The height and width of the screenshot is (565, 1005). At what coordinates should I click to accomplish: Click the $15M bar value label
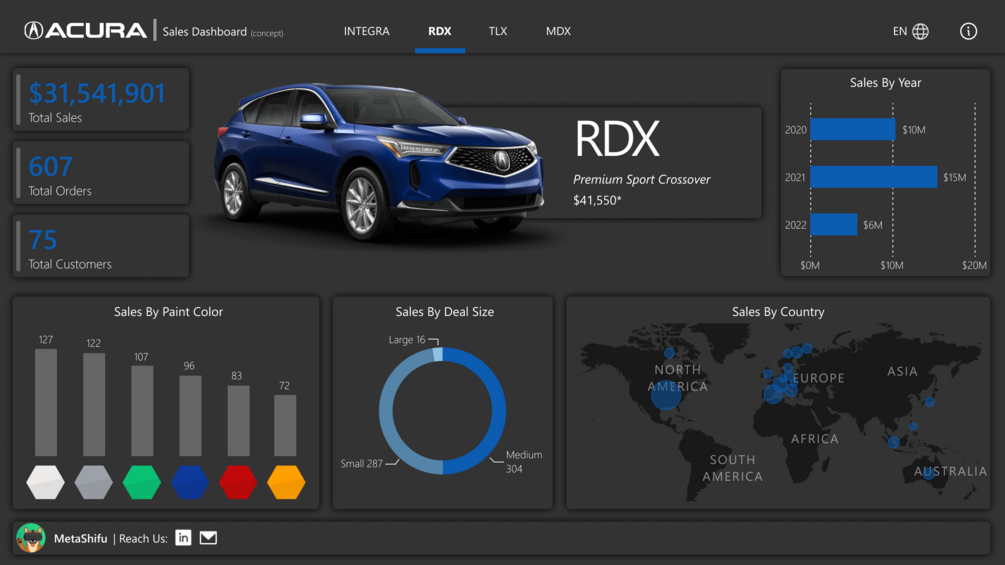[x=954, y=177]
